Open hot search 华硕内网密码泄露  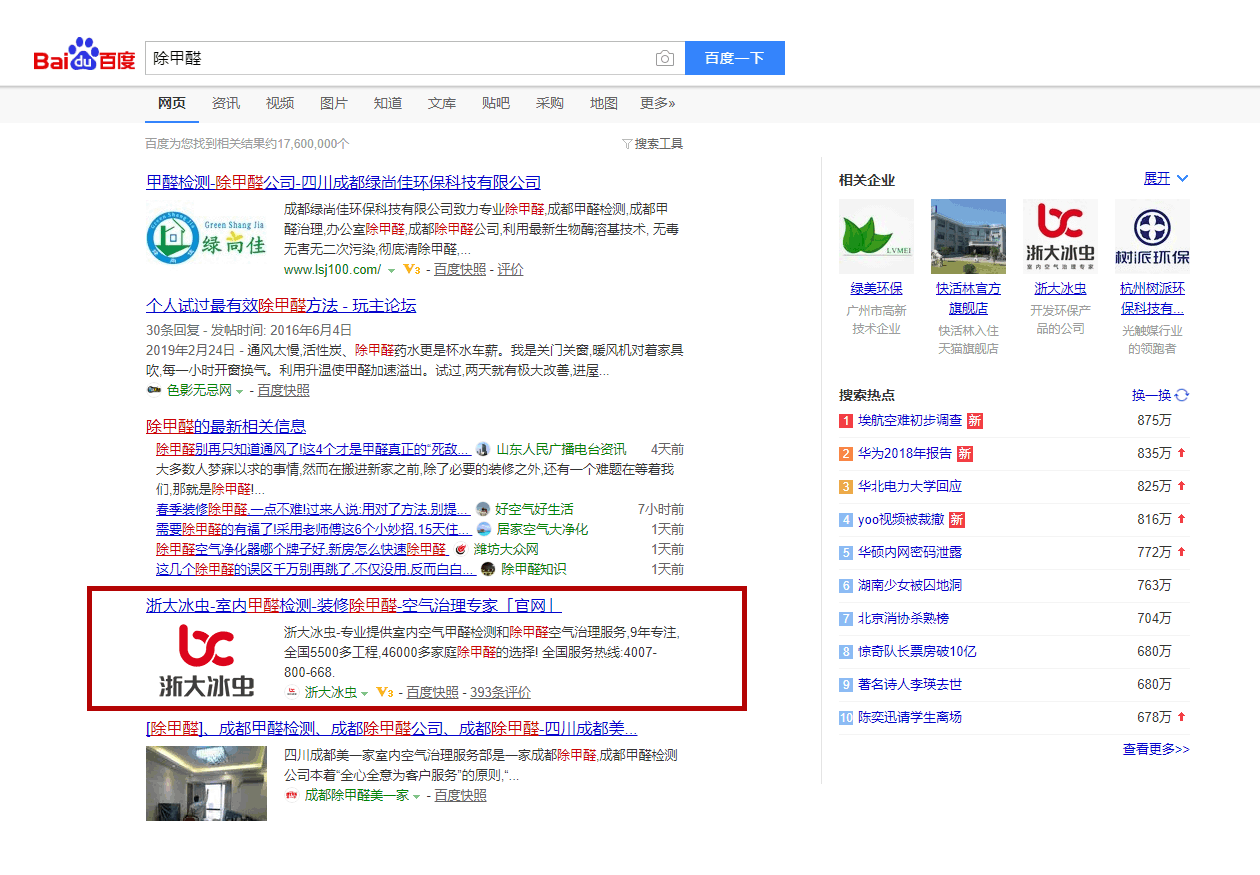910,552
